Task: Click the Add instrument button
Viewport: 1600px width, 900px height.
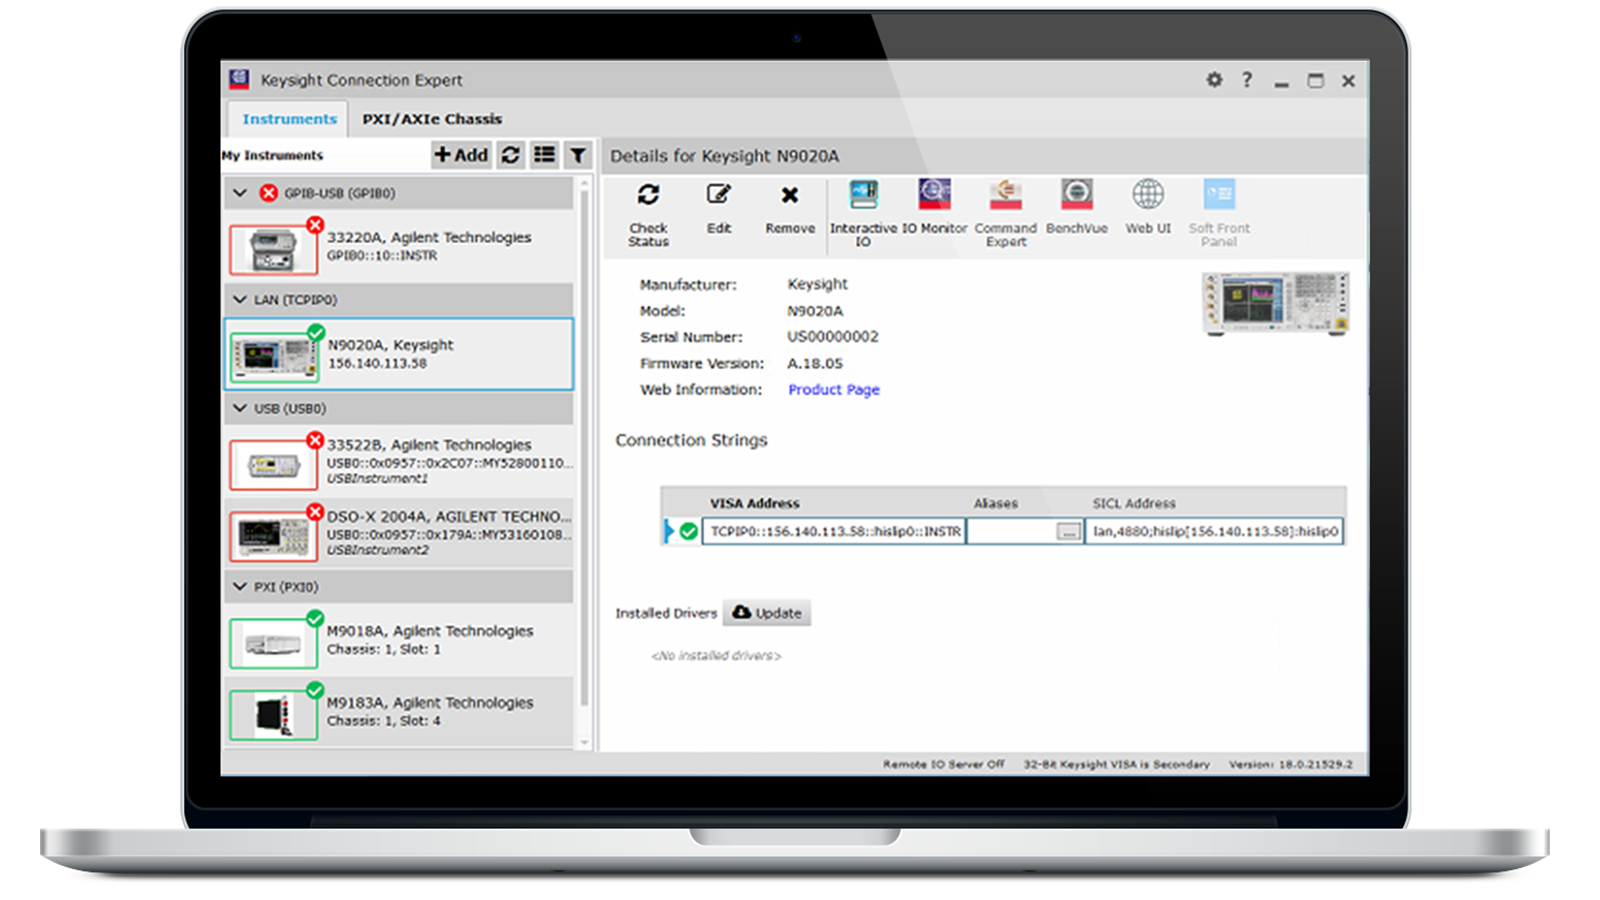Action: tap(461, 155)
